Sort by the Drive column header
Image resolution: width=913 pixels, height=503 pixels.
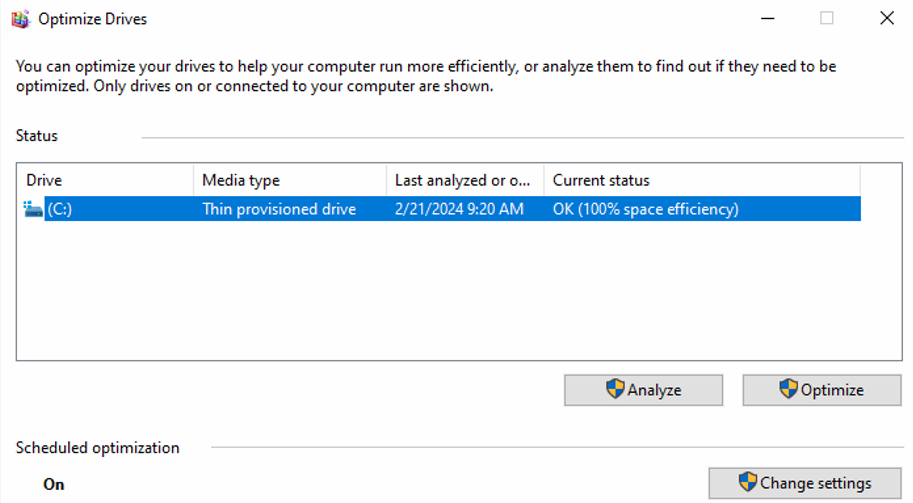pyautogui.click(x=106, y=180)
